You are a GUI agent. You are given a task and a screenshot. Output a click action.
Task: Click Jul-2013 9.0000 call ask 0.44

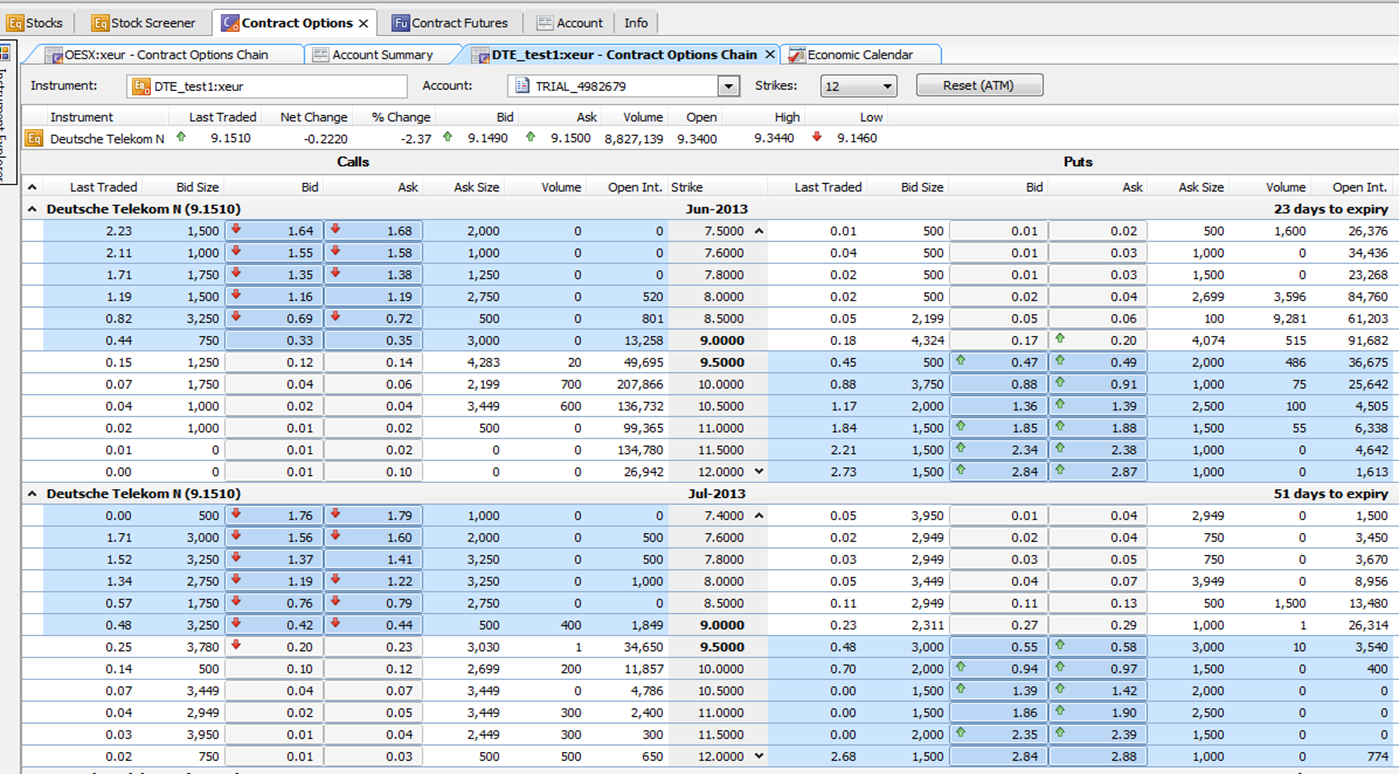[x=373, y=625]
